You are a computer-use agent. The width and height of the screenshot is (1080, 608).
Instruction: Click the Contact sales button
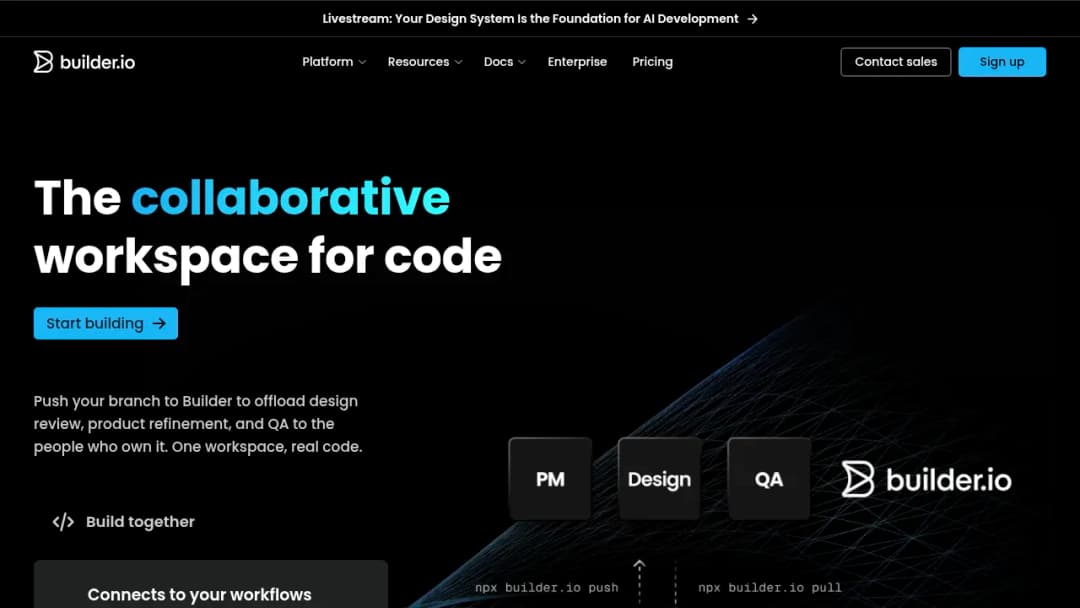[895, 62]
